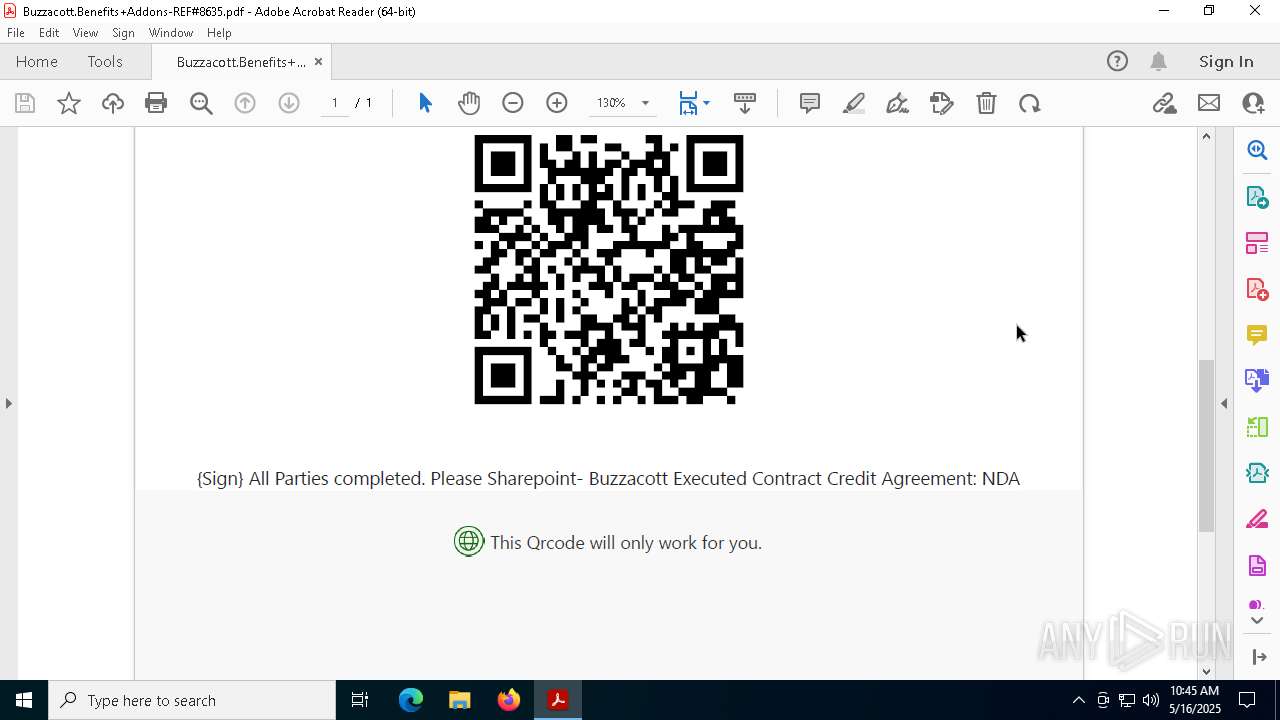Open Task View on taskbar

(x=360, y=700)
